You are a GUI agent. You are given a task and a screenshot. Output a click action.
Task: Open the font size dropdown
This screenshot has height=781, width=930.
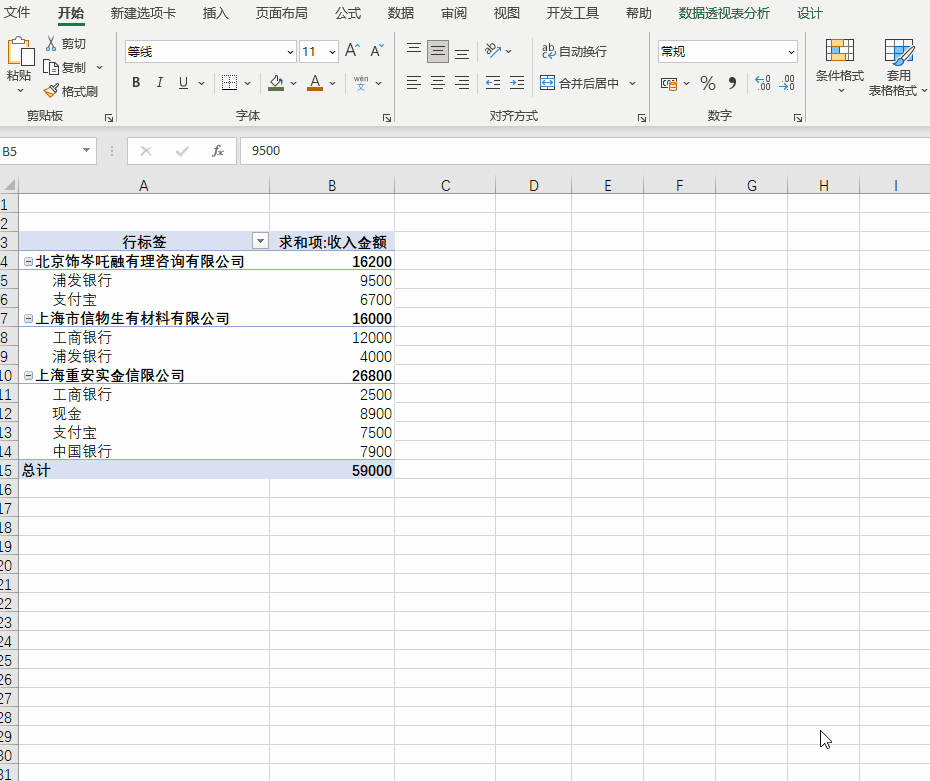[332, 52]
